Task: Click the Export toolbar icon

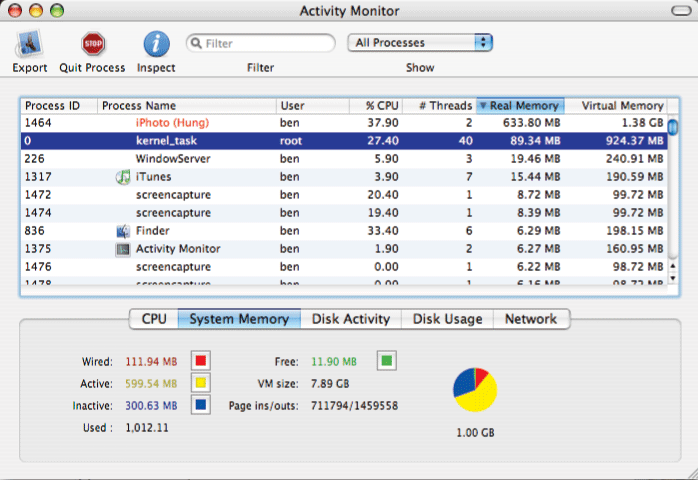Action: [x=29, y=44]
